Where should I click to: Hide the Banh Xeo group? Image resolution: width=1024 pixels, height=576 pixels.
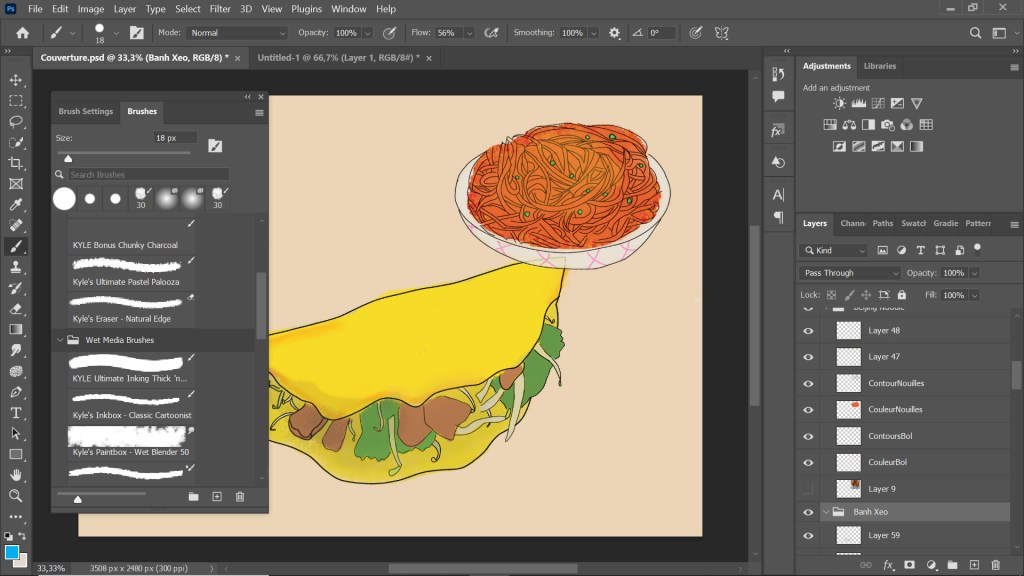coord(809,512)
